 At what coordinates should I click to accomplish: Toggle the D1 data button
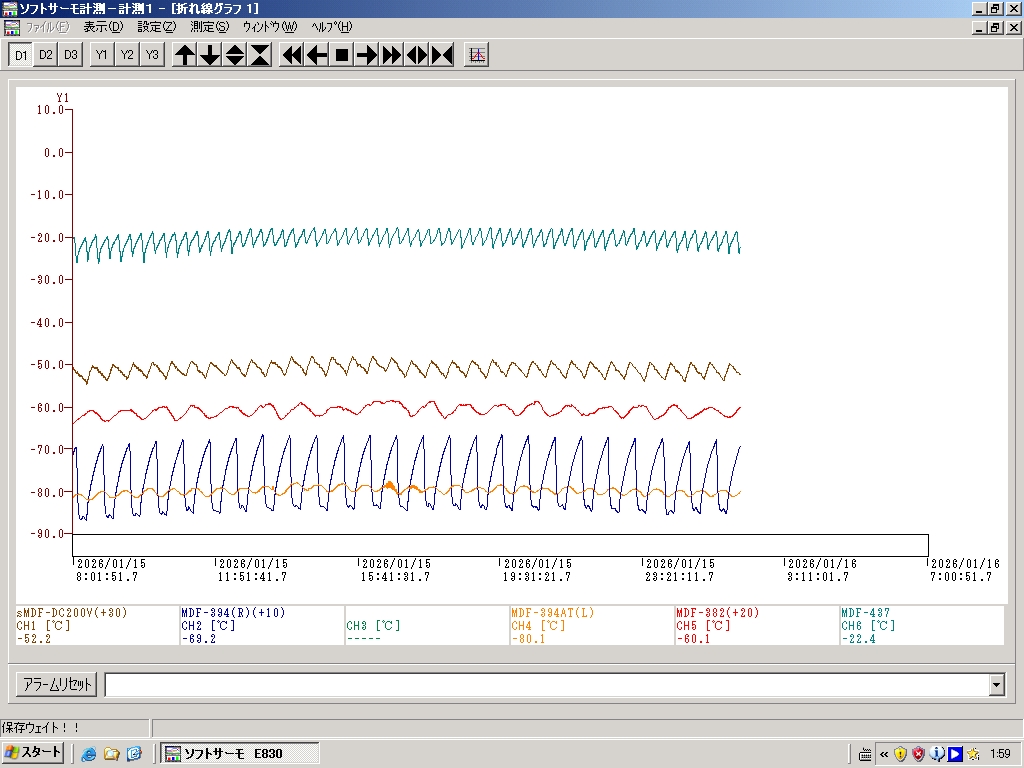click(20, 55)
